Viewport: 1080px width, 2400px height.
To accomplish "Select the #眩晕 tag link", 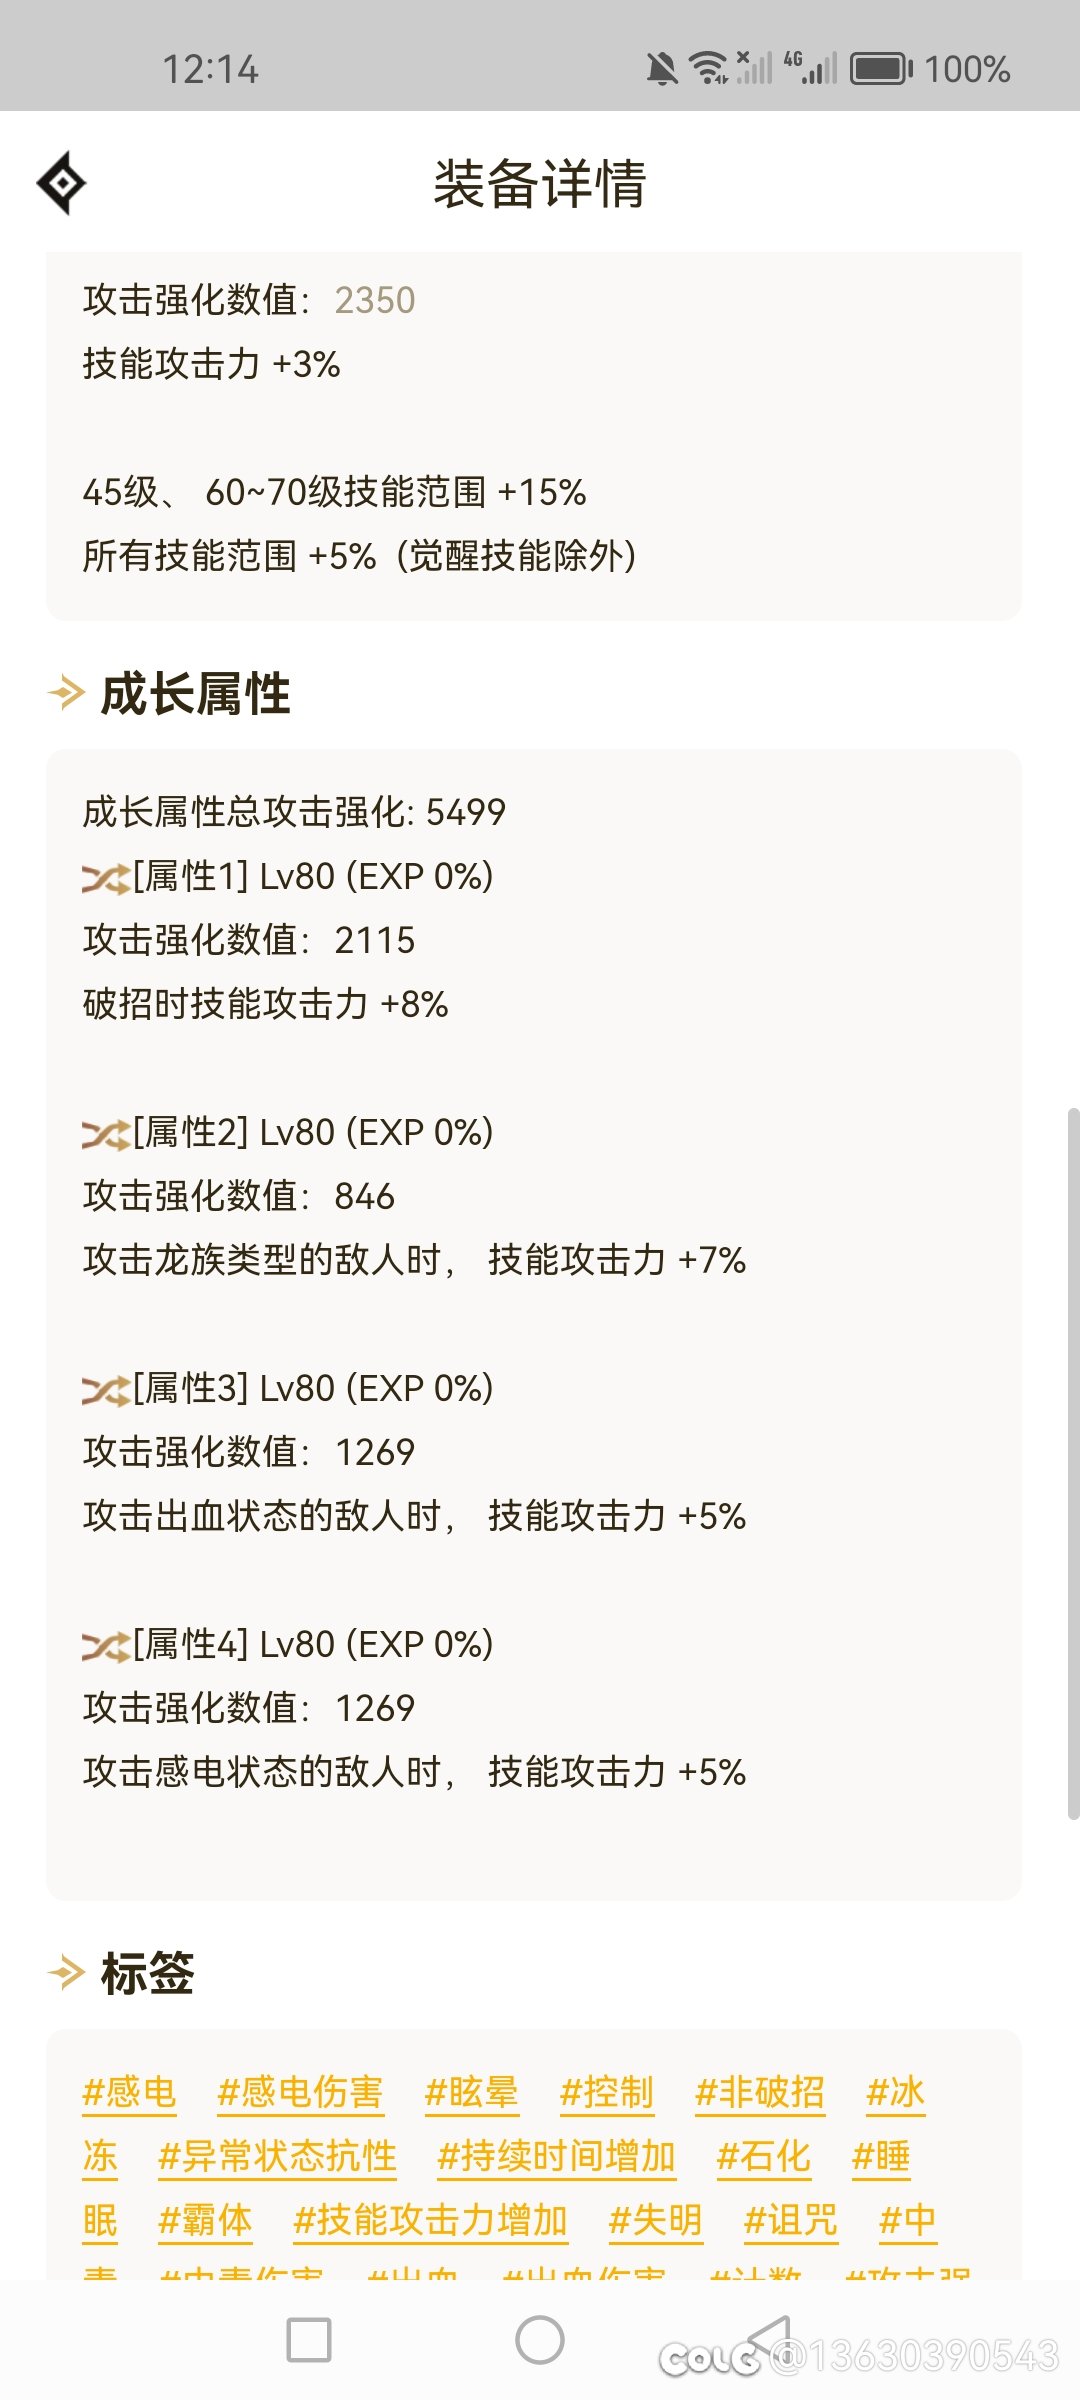I will (x=471, y=2092).
